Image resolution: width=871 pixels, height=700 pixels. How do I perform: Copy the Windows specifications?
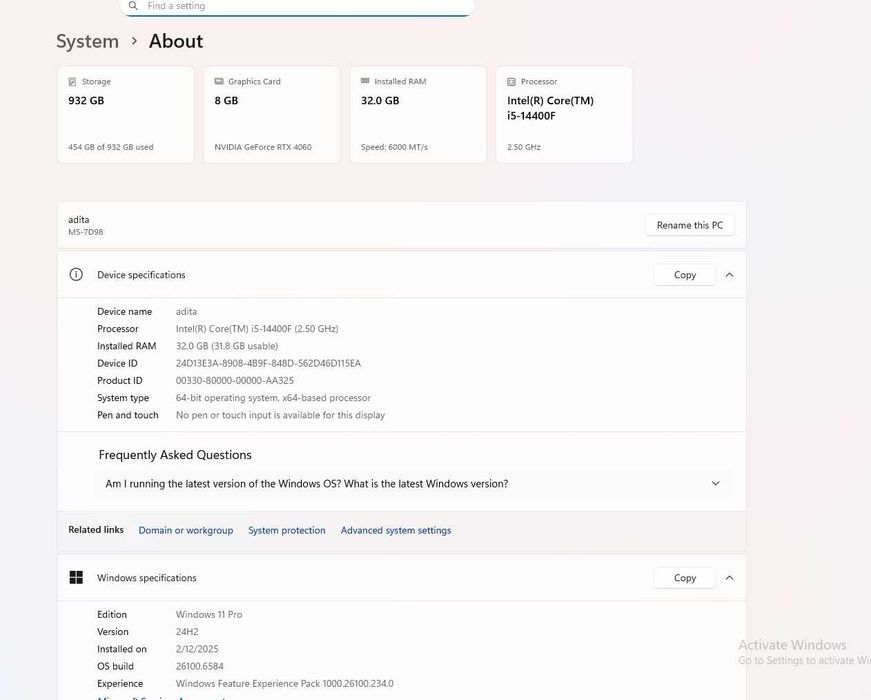click(684, 578)
